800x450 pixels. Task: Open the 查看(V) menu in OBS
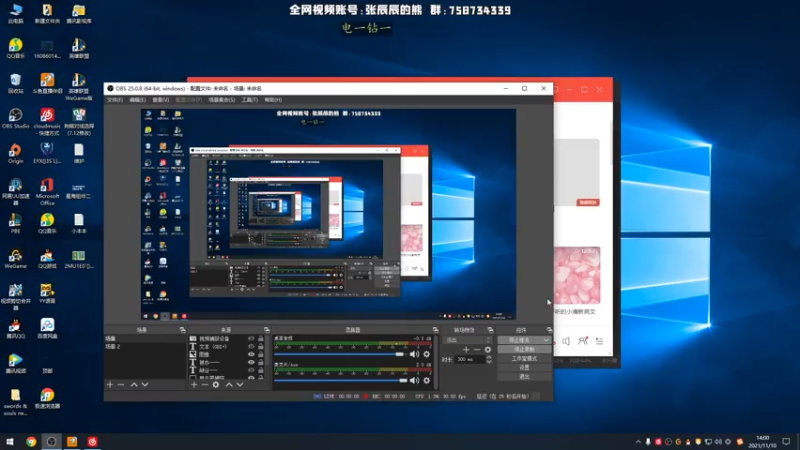(160, 100)
